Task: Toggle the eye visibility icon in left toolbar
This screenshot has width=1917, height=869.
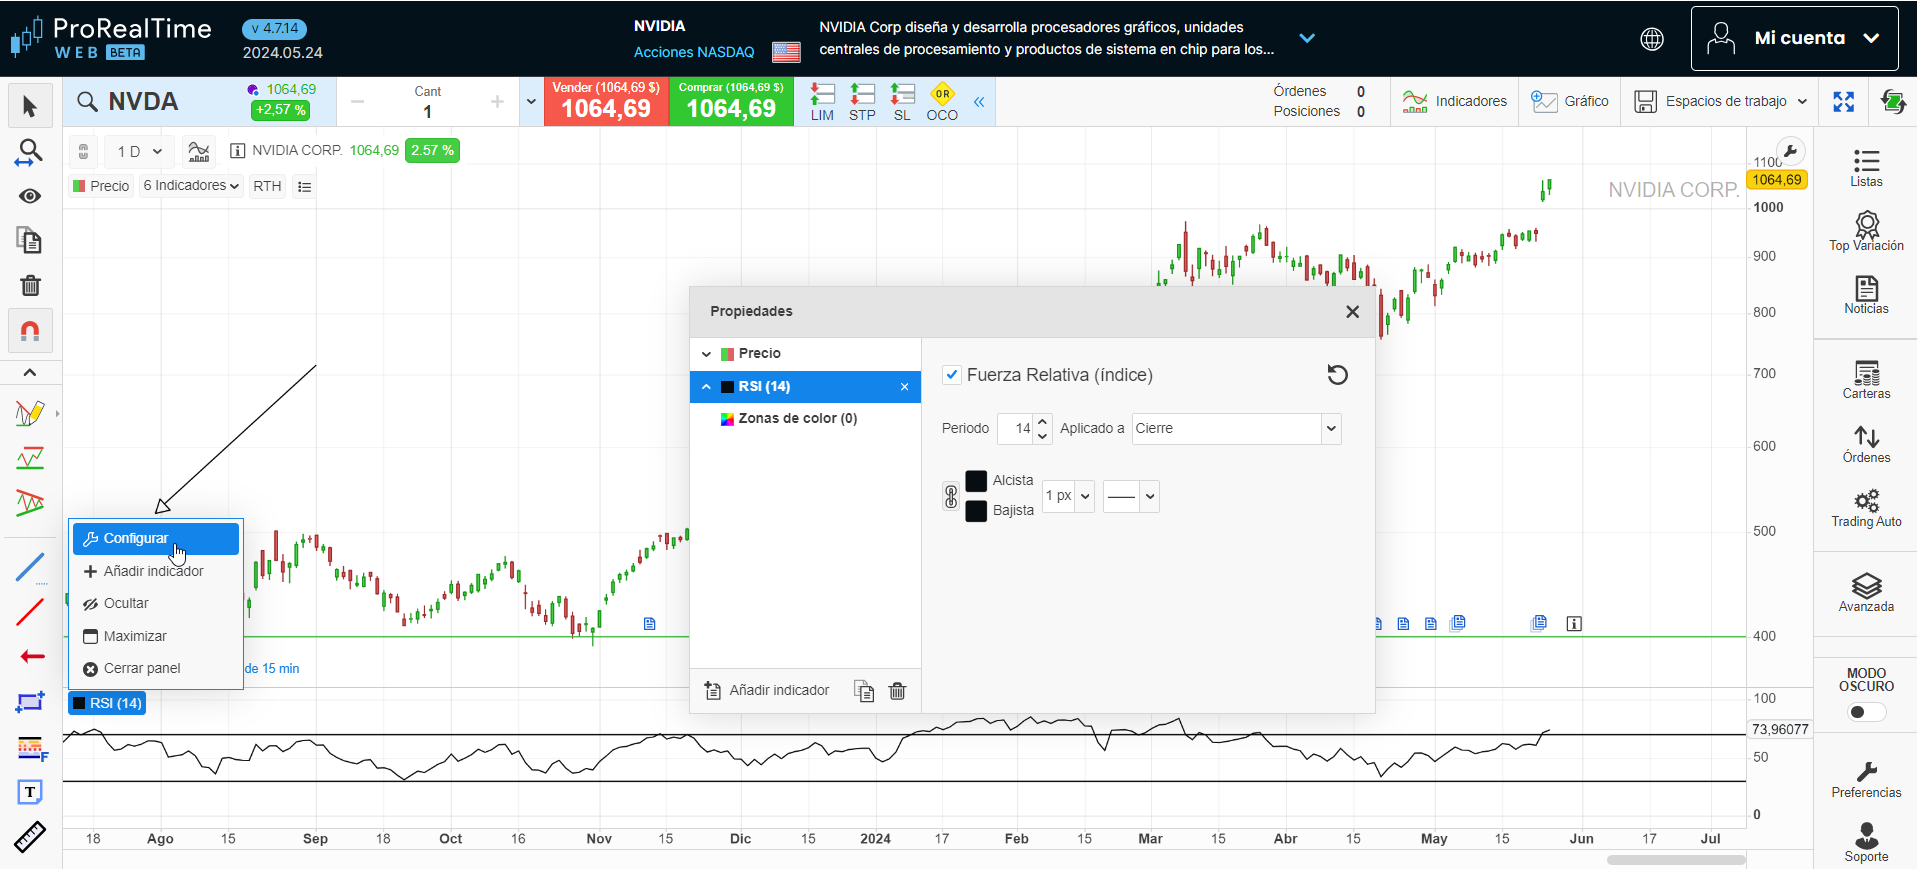Action: [30, 196]
